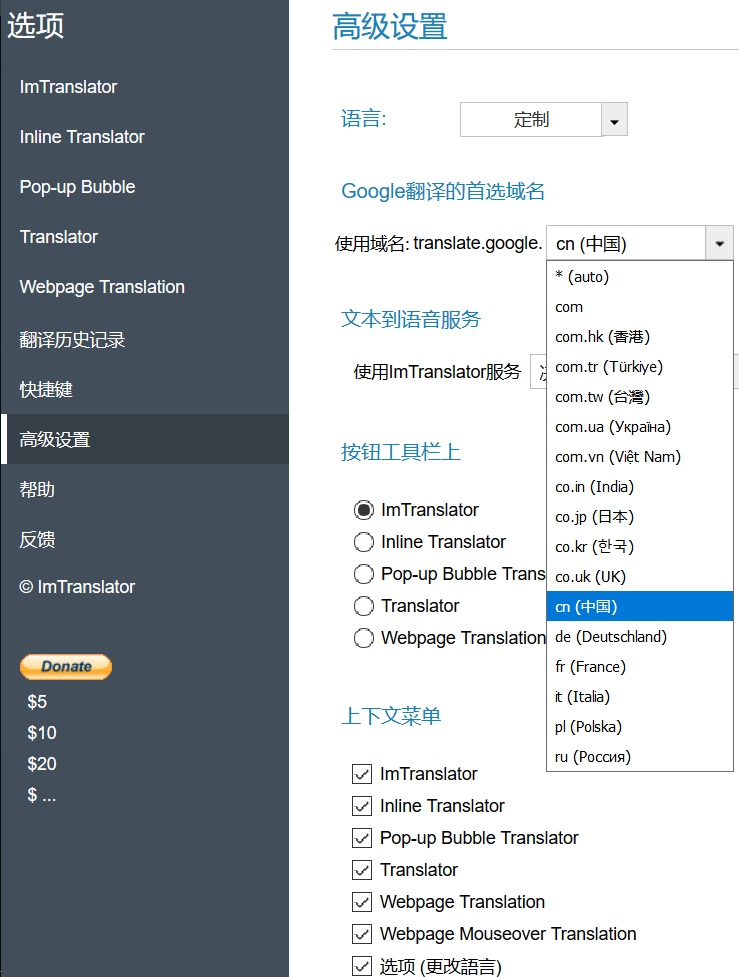Choose com.ua (Україна) domain
The height and width of the screenshot is (977, 739).
coord(640,426)
